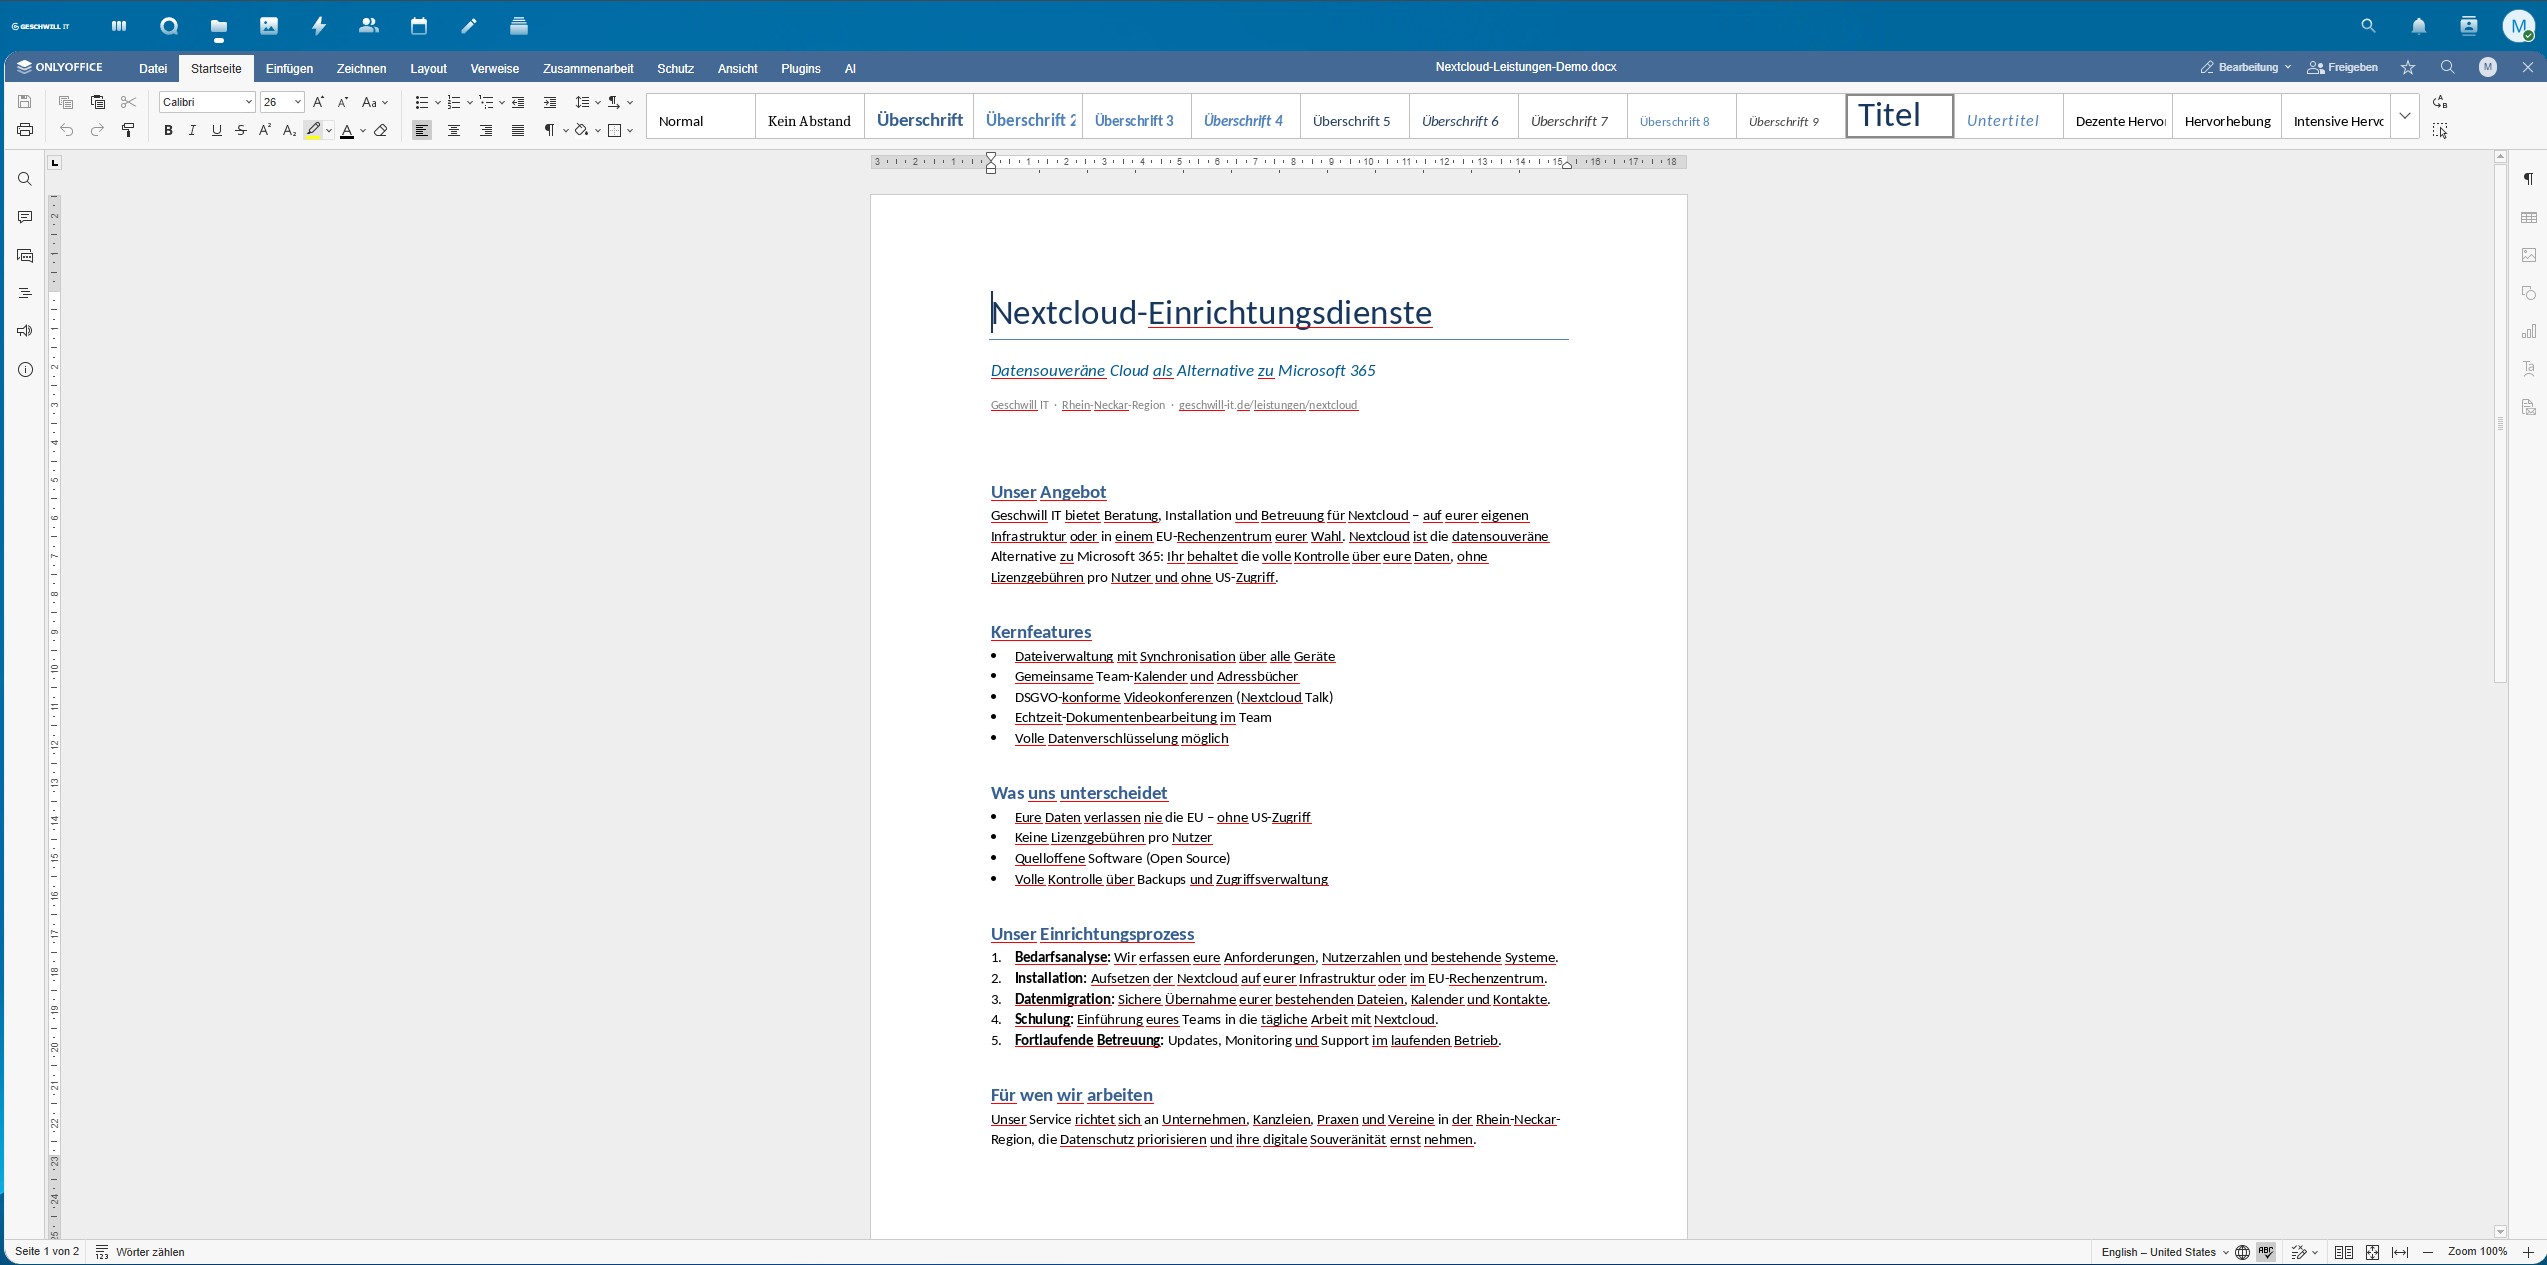The width and height of the screenshot is (2547, 1265).
Task: Click the Clear style eraser icon
Action: (x=381, y=130)
